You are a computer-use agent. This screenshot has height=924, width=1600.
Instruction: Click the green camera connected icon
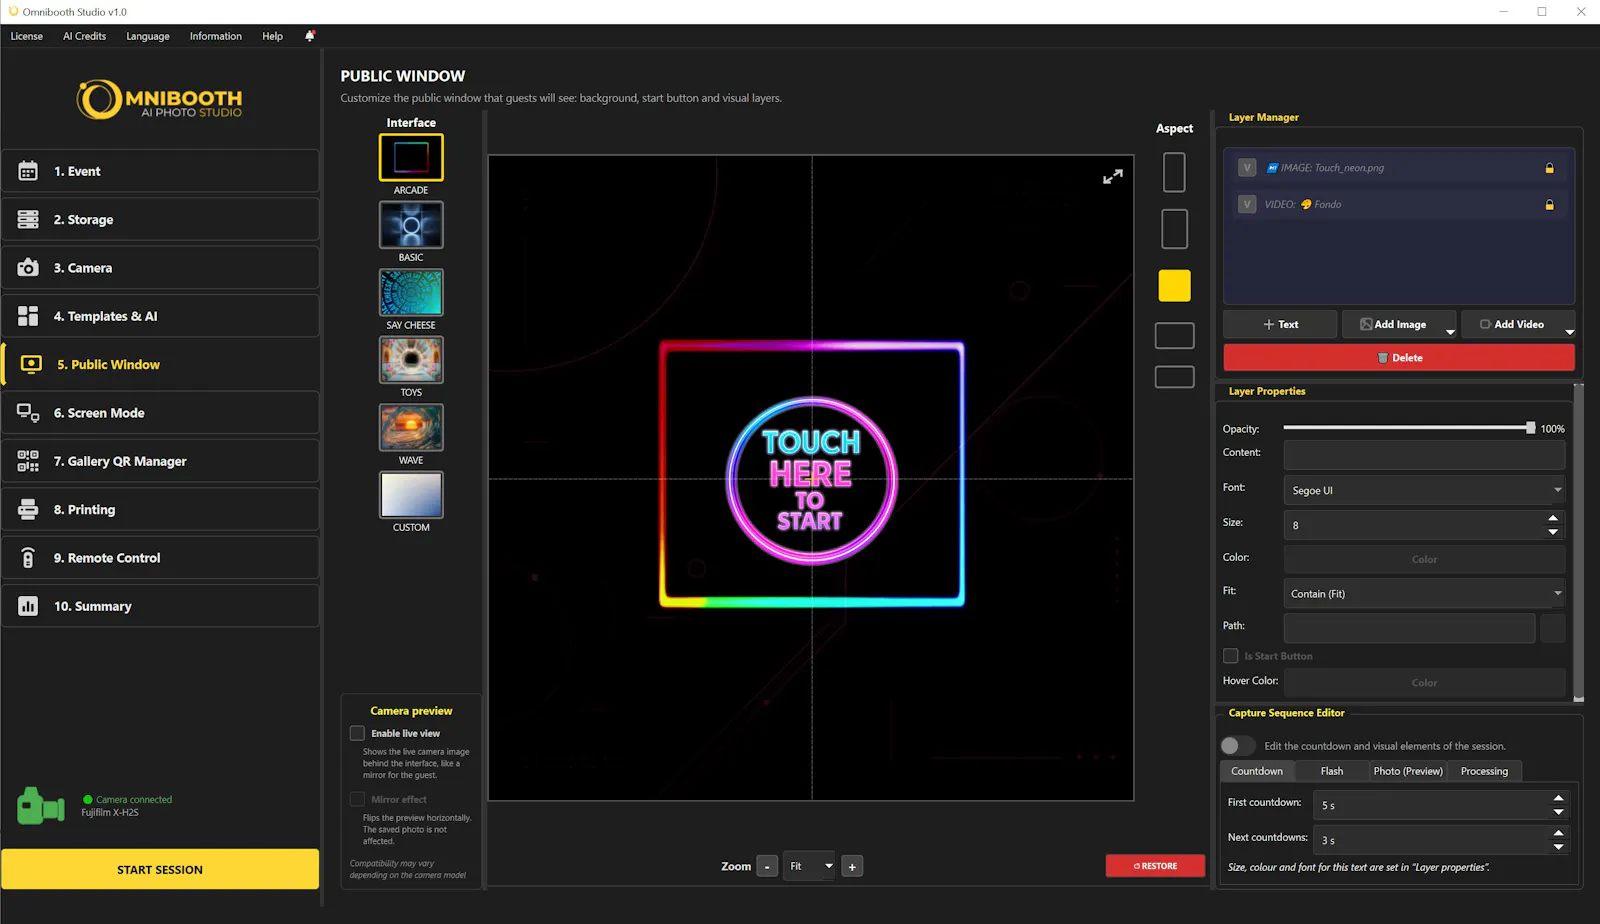[x=41, y=806]
